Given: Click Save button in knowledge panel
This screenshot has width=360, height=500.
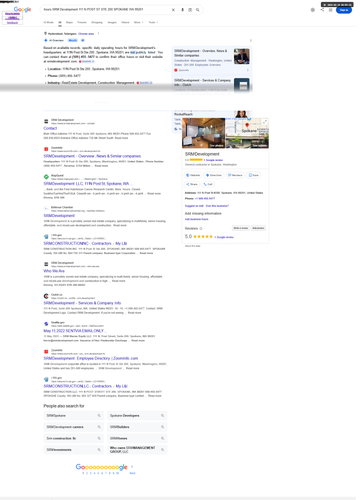Looking at the screenshot, I should 254,175.
